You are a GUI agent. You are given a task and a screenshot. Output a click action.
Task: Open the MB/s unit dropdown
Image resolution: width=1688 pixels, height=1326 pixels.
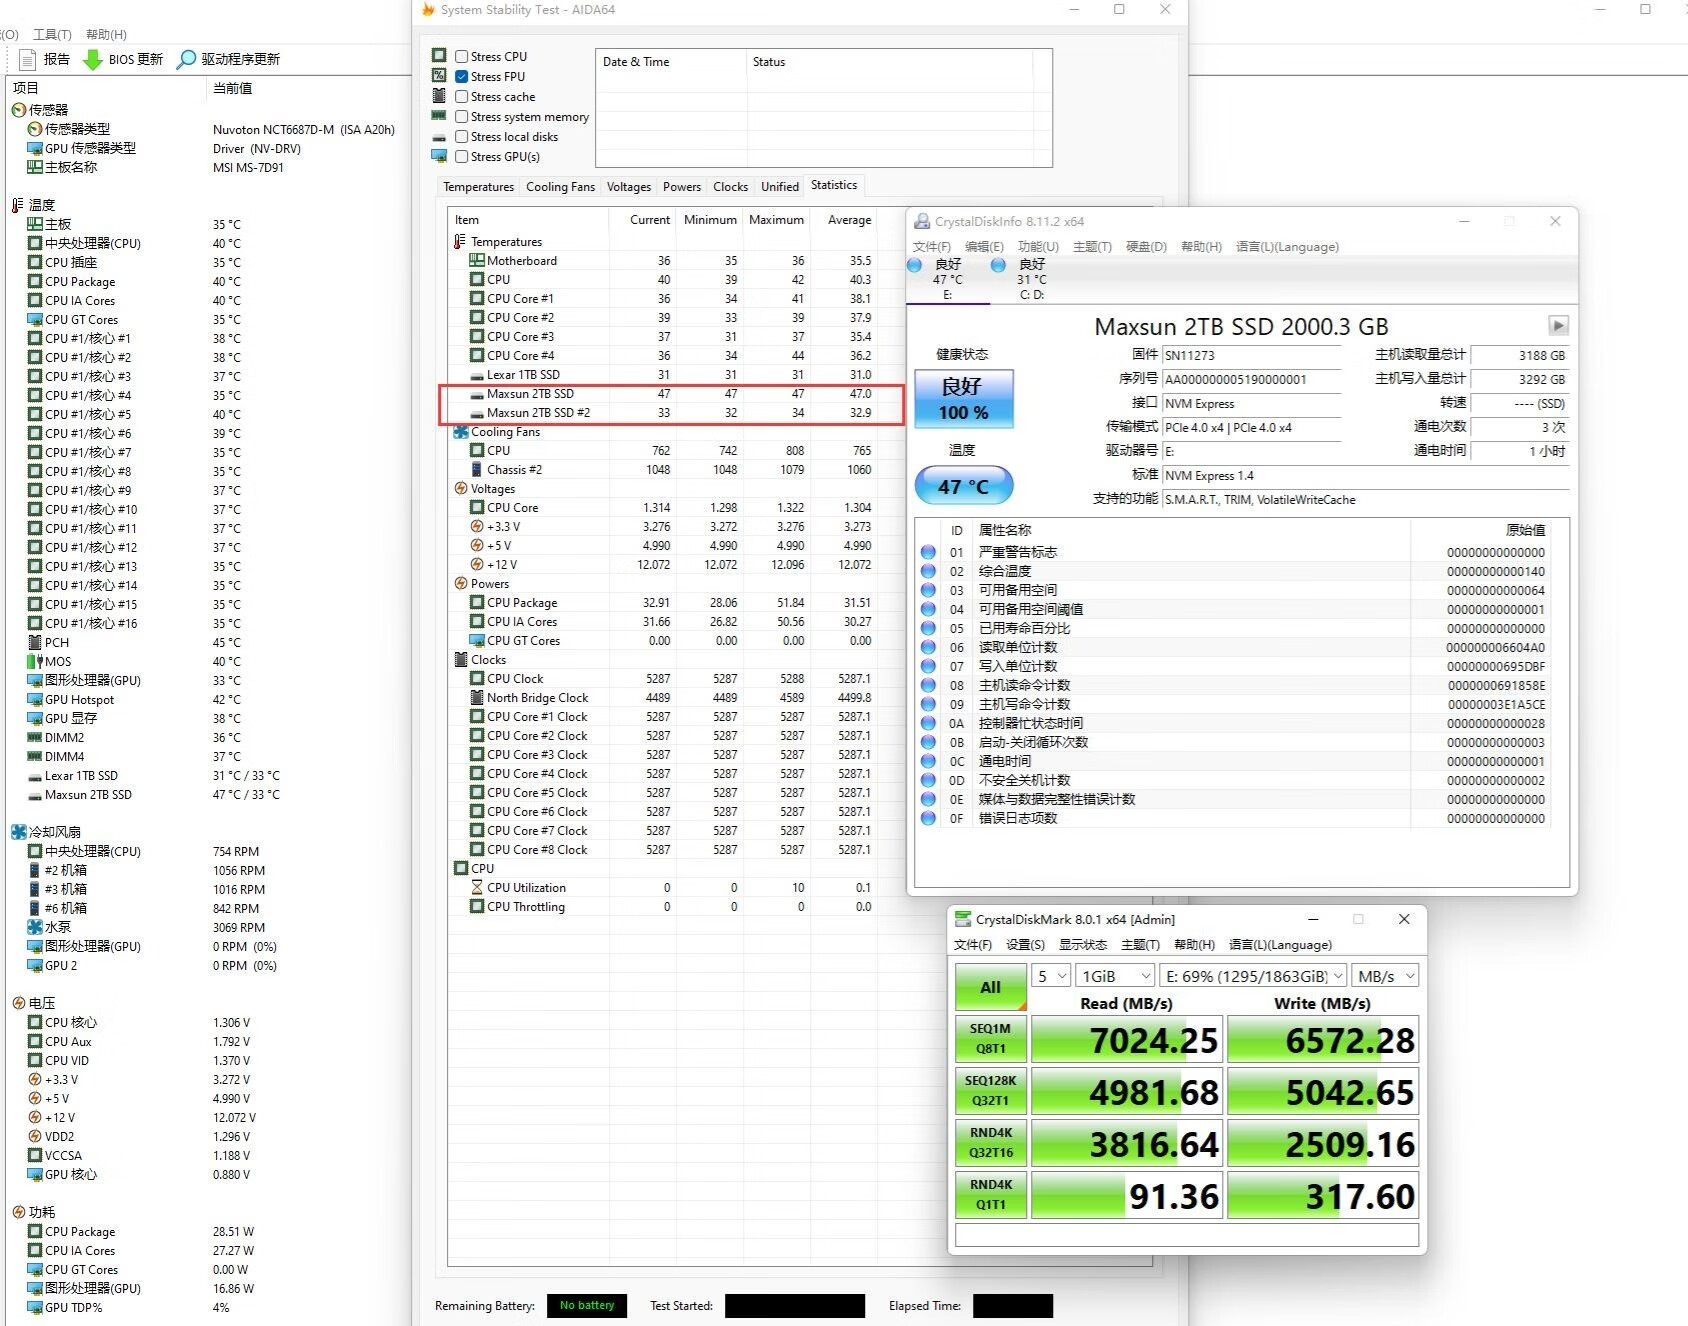tap(1385, 976)
